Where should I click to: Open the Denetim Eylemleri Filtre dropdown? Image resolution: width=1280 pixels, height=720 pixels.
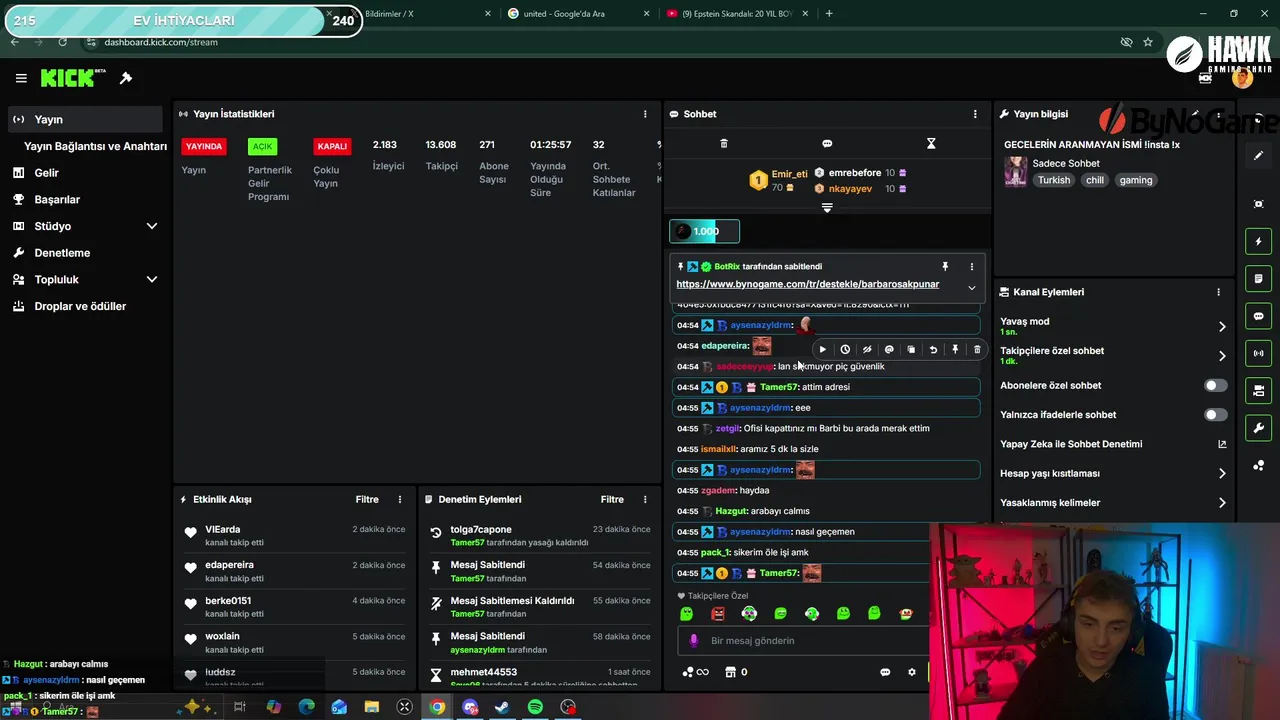[x=612, y=499]
